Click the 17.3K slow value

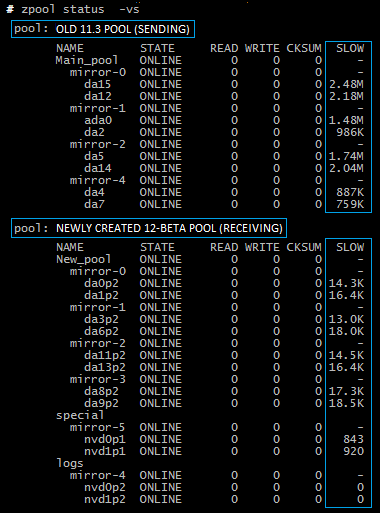point(346,391)
